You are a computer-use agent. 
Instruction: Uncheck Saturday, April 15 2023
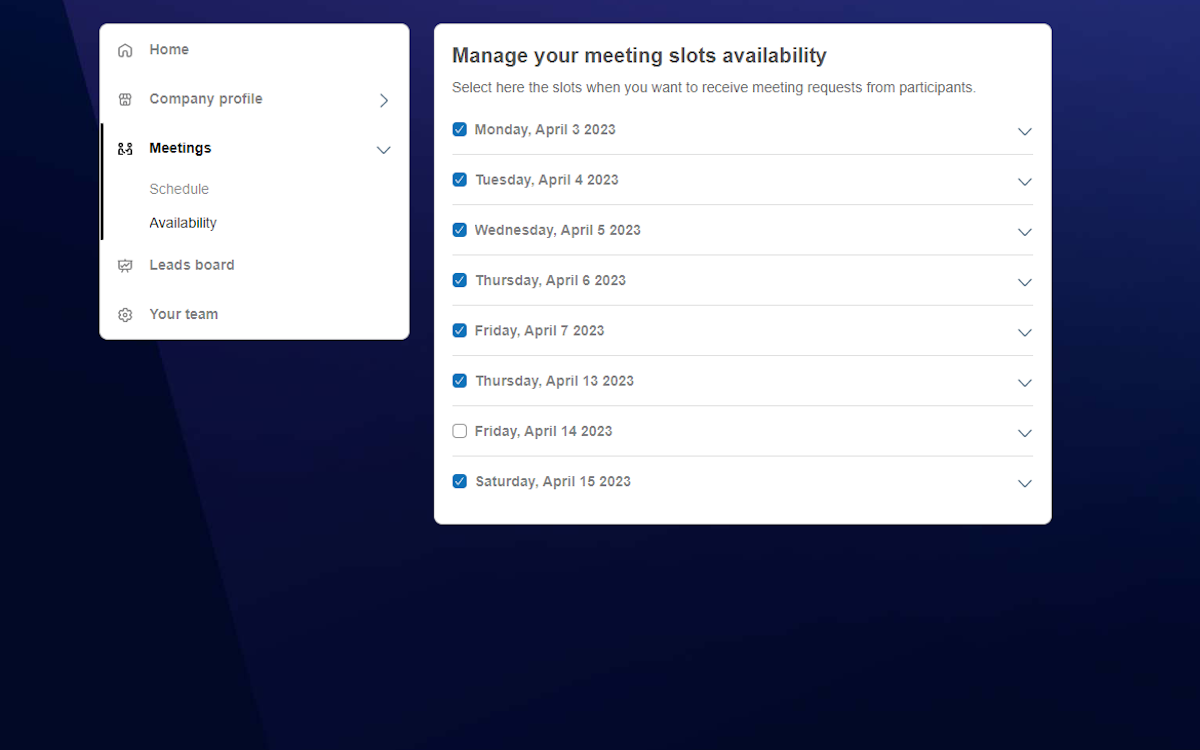(x=459, y=480)
